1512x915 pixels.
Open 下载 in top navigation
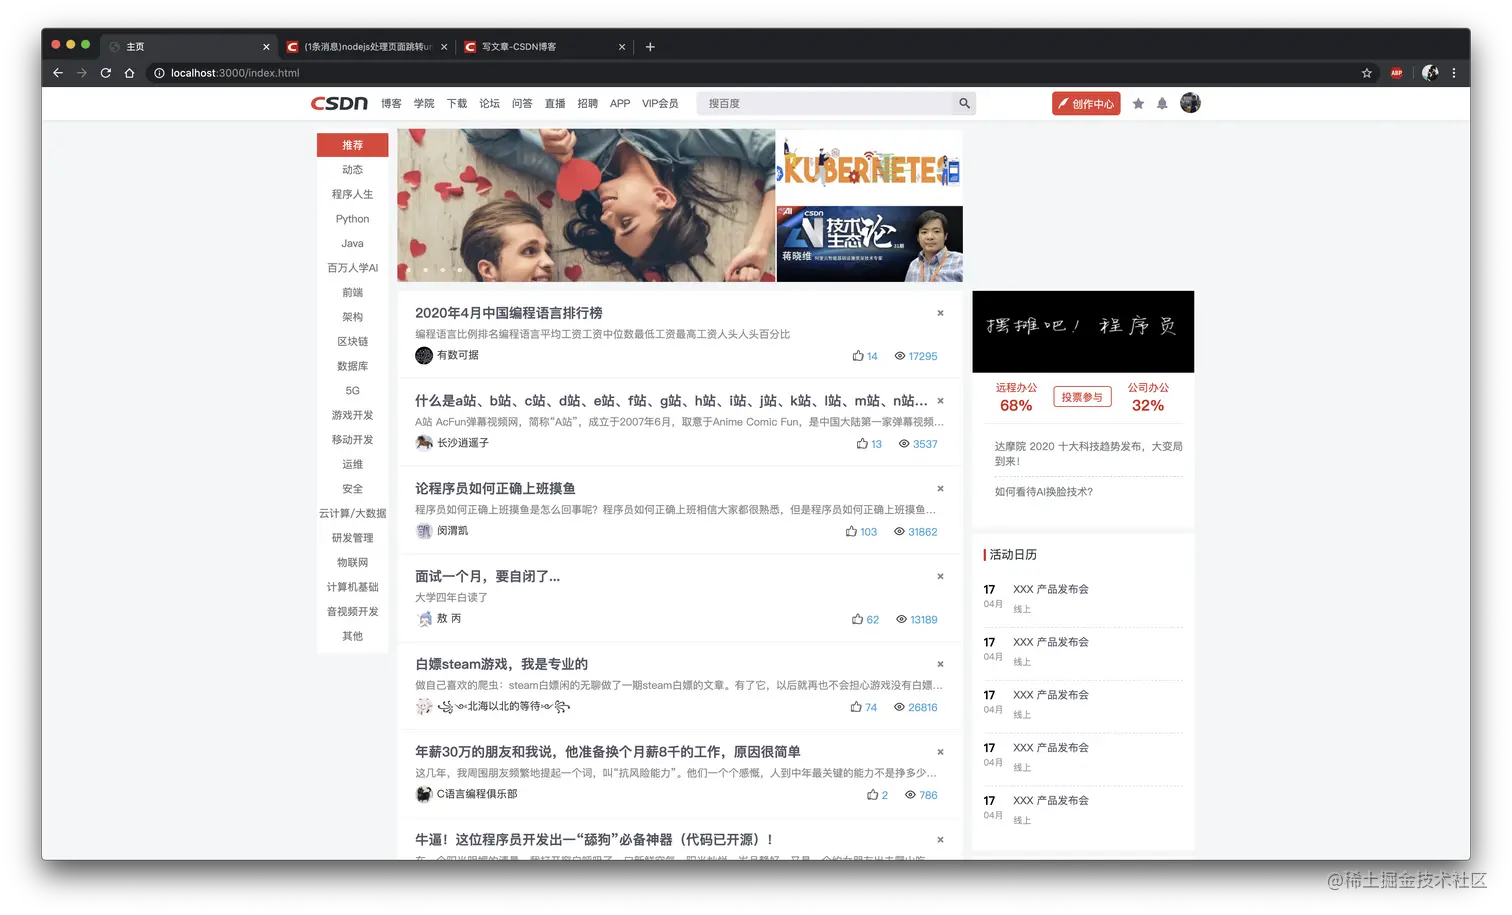point(457,103)
